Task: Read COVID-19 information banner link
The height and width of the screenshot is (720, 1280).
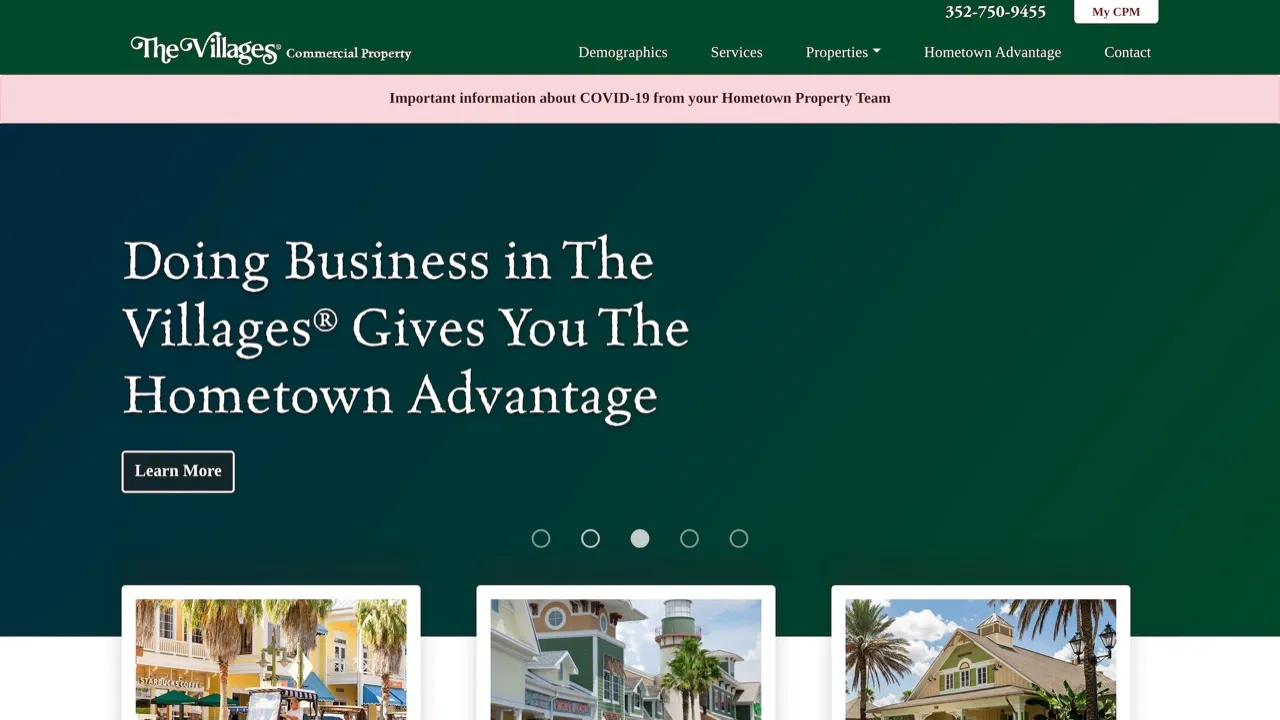Action: [640, 98]
